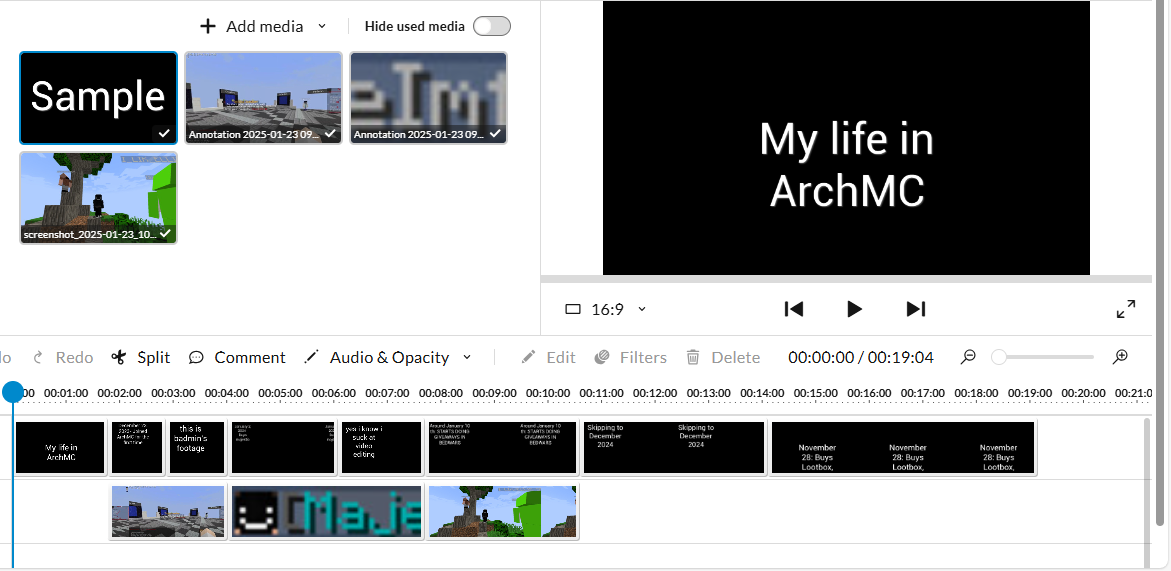Click the 00:15:00 mark on the ruler
The width and height of the screenshot is (1171, 571).
(815, 393)
